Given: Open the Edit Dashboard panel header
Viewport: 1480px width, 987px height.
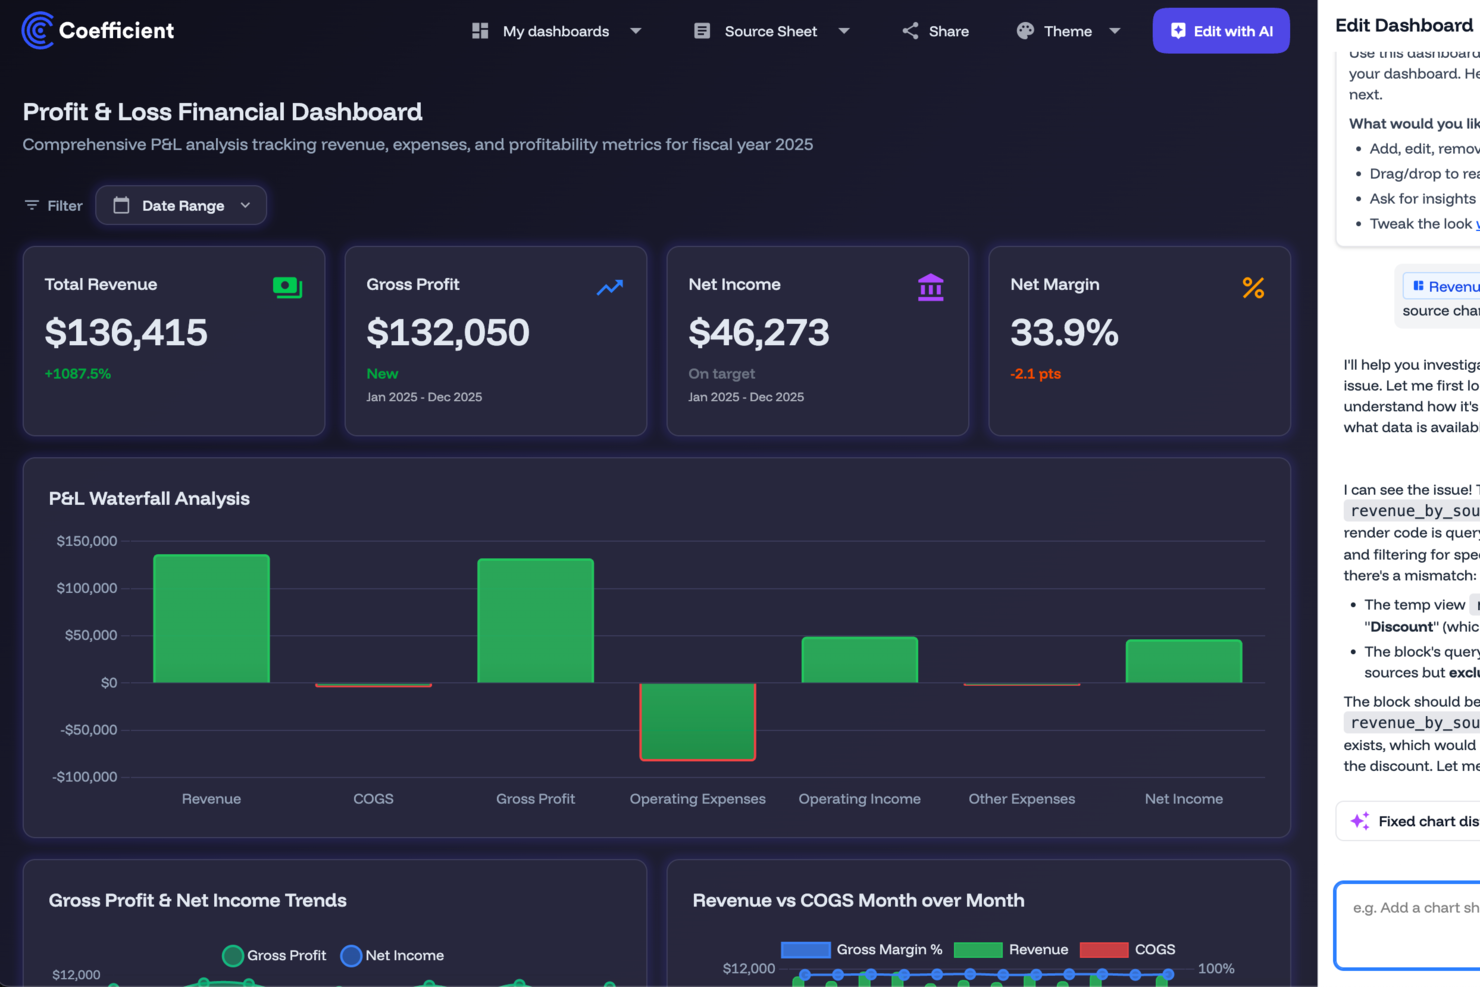Looking at the screenshot, I should pos(1405,25).
